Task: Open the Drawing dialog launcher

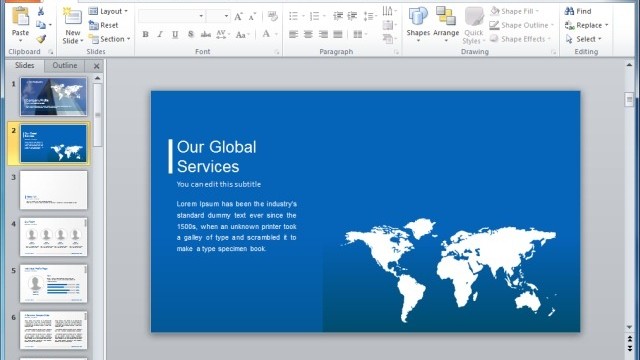Action: (553, 52)
